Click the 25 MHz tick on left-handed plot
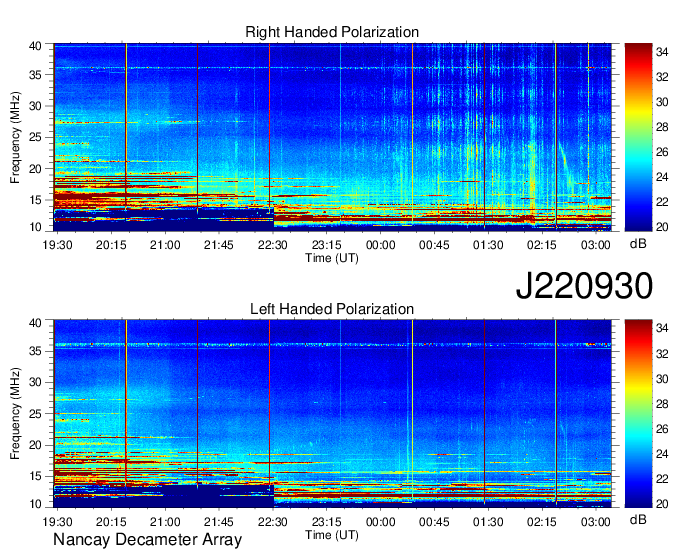680x552 pixels. [35, 414]
